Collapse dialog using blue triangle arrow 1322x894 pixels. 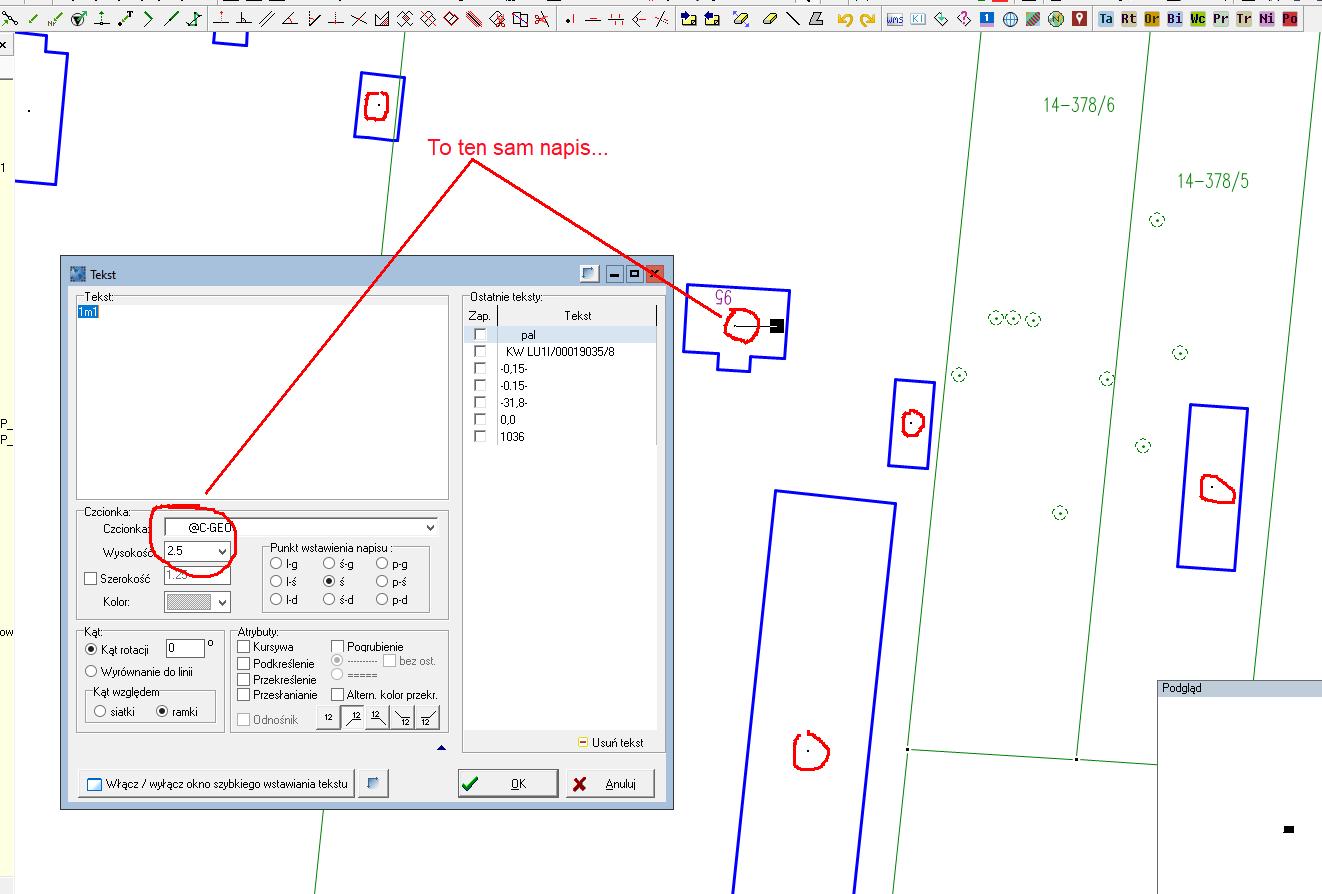coord(441,746)
